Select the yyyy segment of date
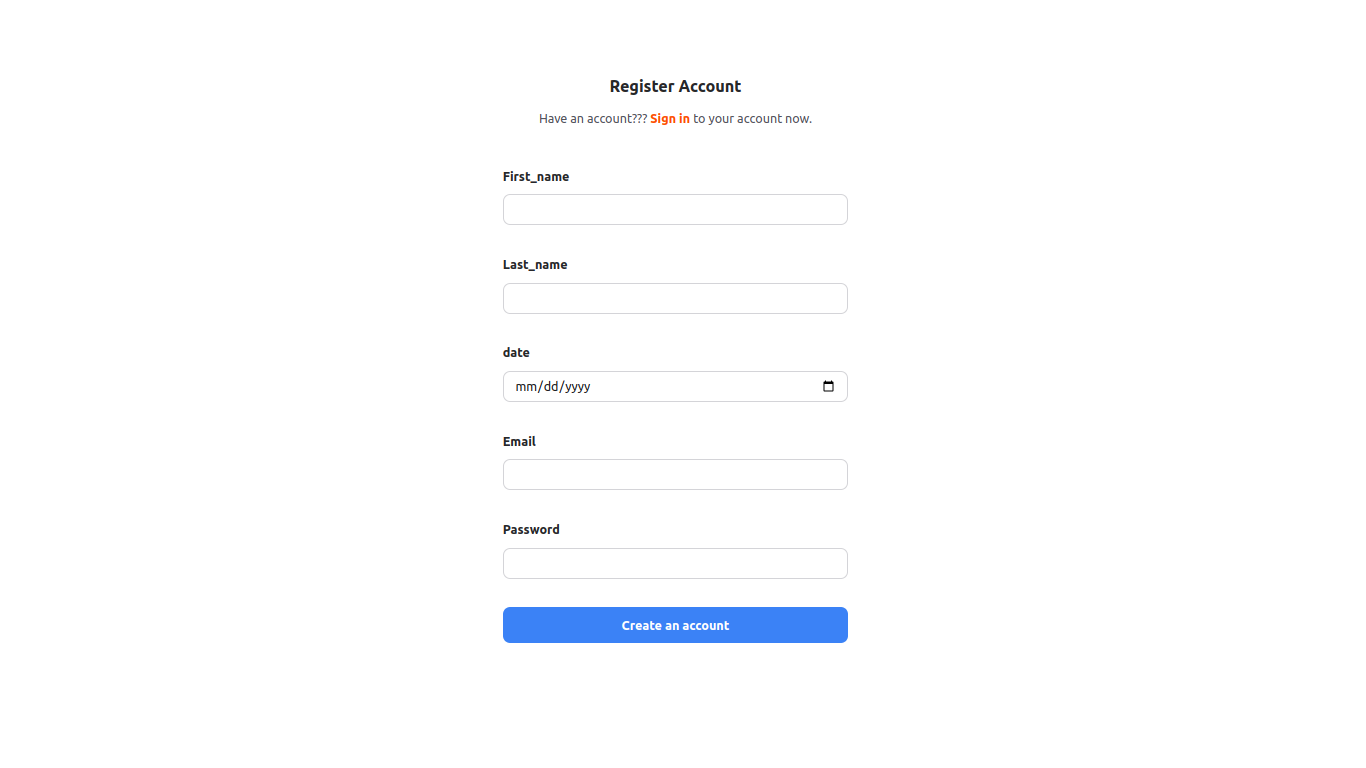 point(578,387)
